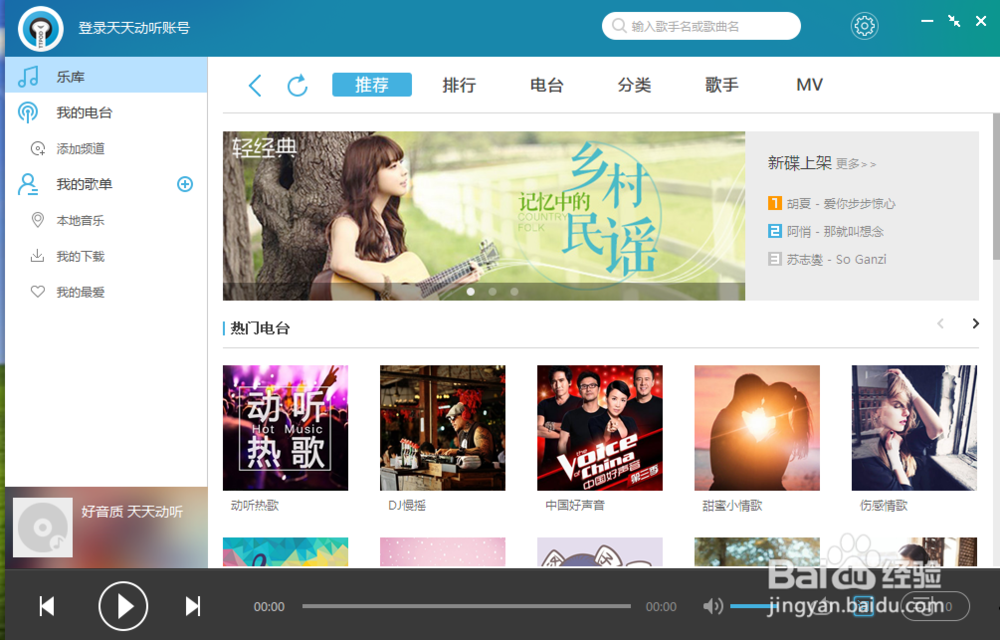The image size is (1000, 640).
Task: Switch to mini mode window icon
Action: coord(954,21)
